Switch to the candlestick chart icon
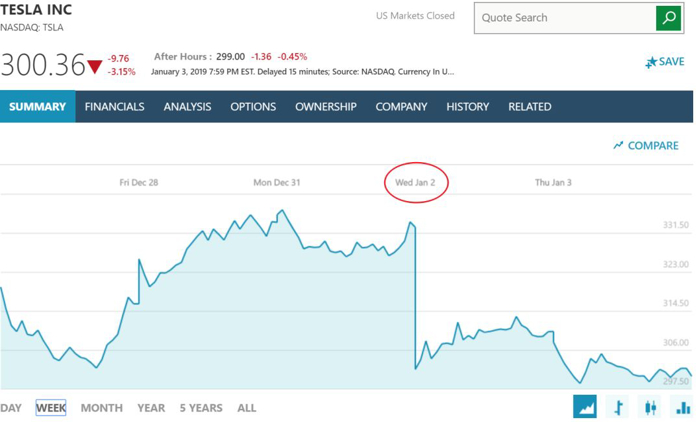The height and width of the screenshot is (422, 700). pyautogui.click(x=650, y=407)
